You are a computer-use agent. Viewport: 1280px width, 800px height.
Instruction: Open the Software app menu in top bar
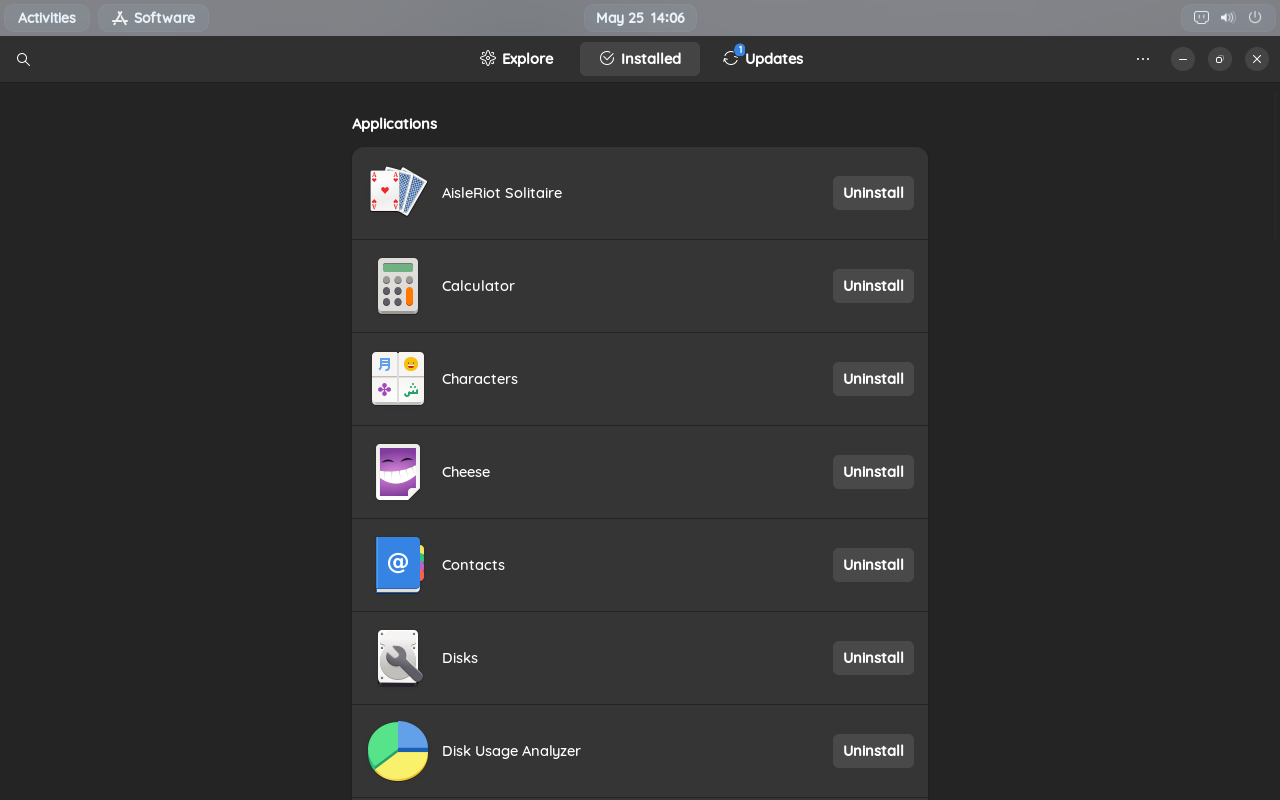tap(153, 18)
